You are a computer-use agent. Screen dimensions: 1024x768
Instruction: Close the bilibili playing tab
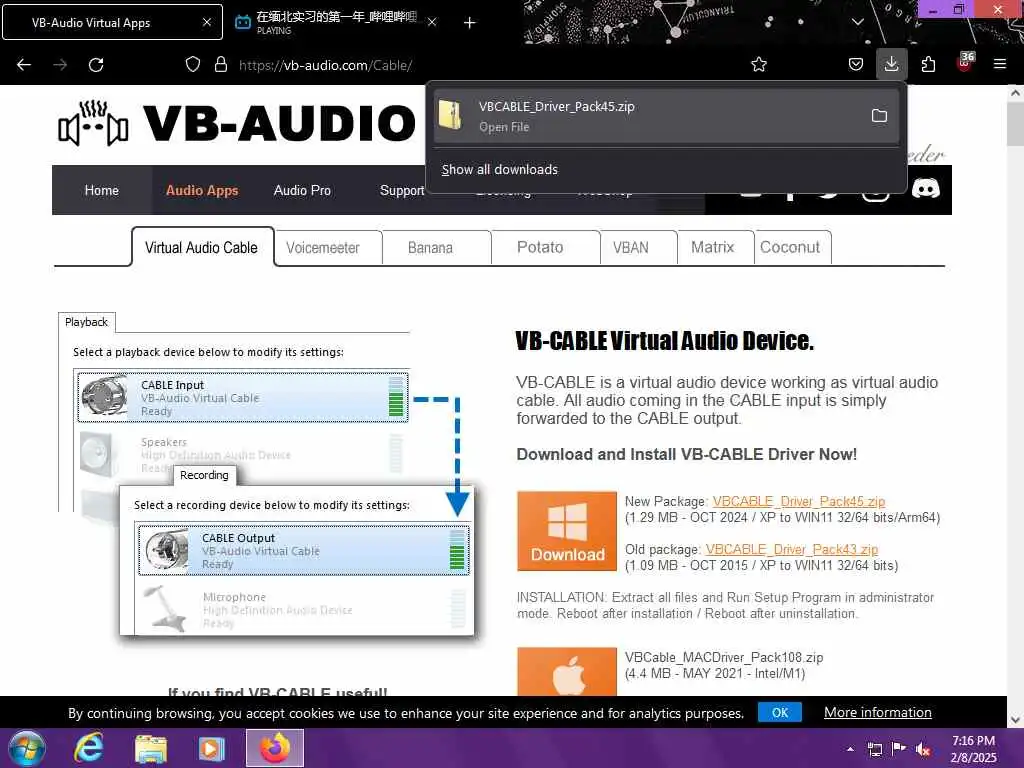point(432,22)
